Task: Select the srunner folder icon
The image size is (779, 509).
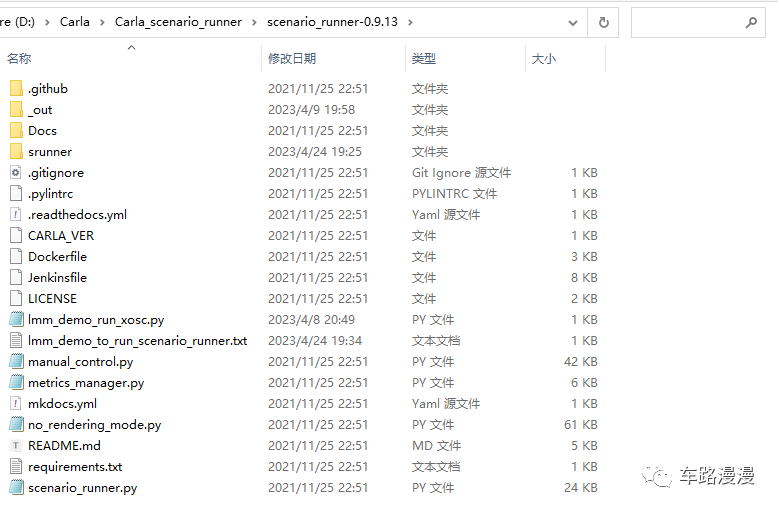Action: tap(16, 151)
